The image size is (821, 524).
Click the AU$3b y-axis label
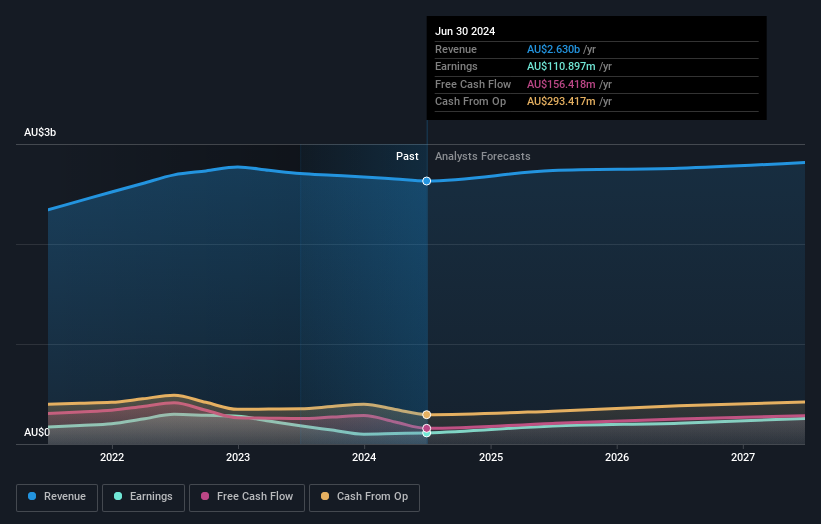(40, 132)
